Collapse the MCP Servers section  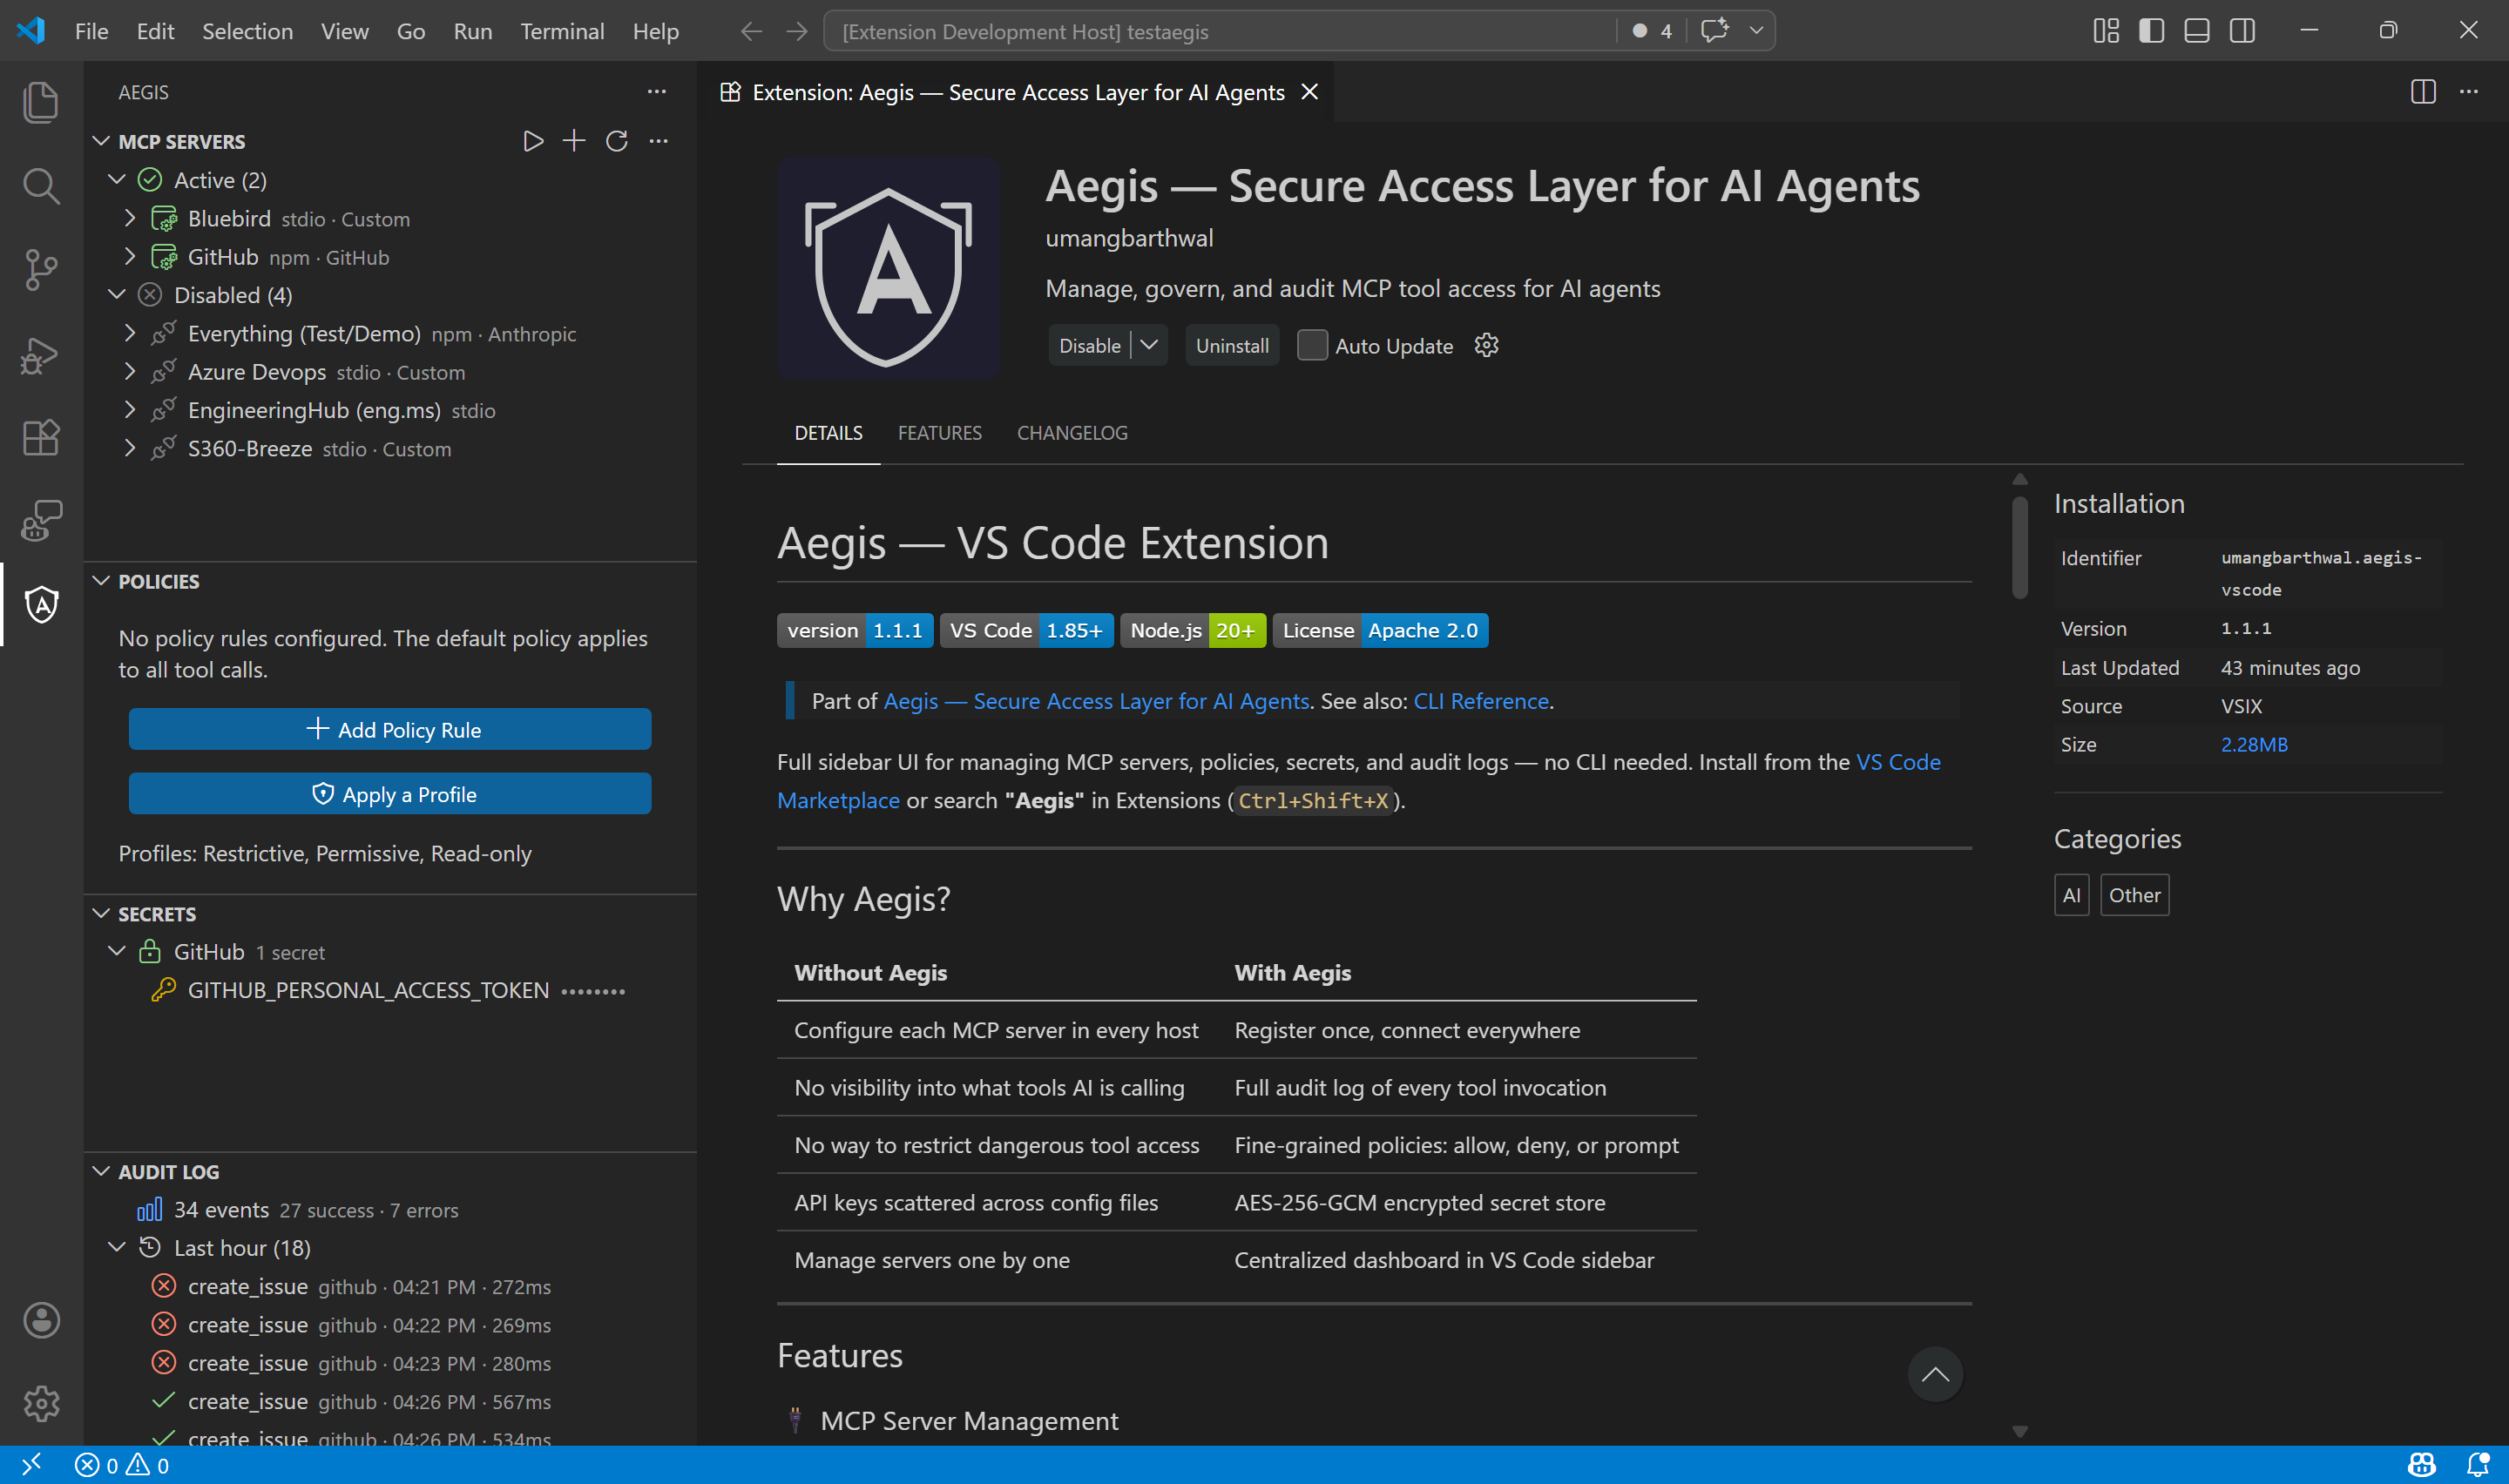coord(101,141)
